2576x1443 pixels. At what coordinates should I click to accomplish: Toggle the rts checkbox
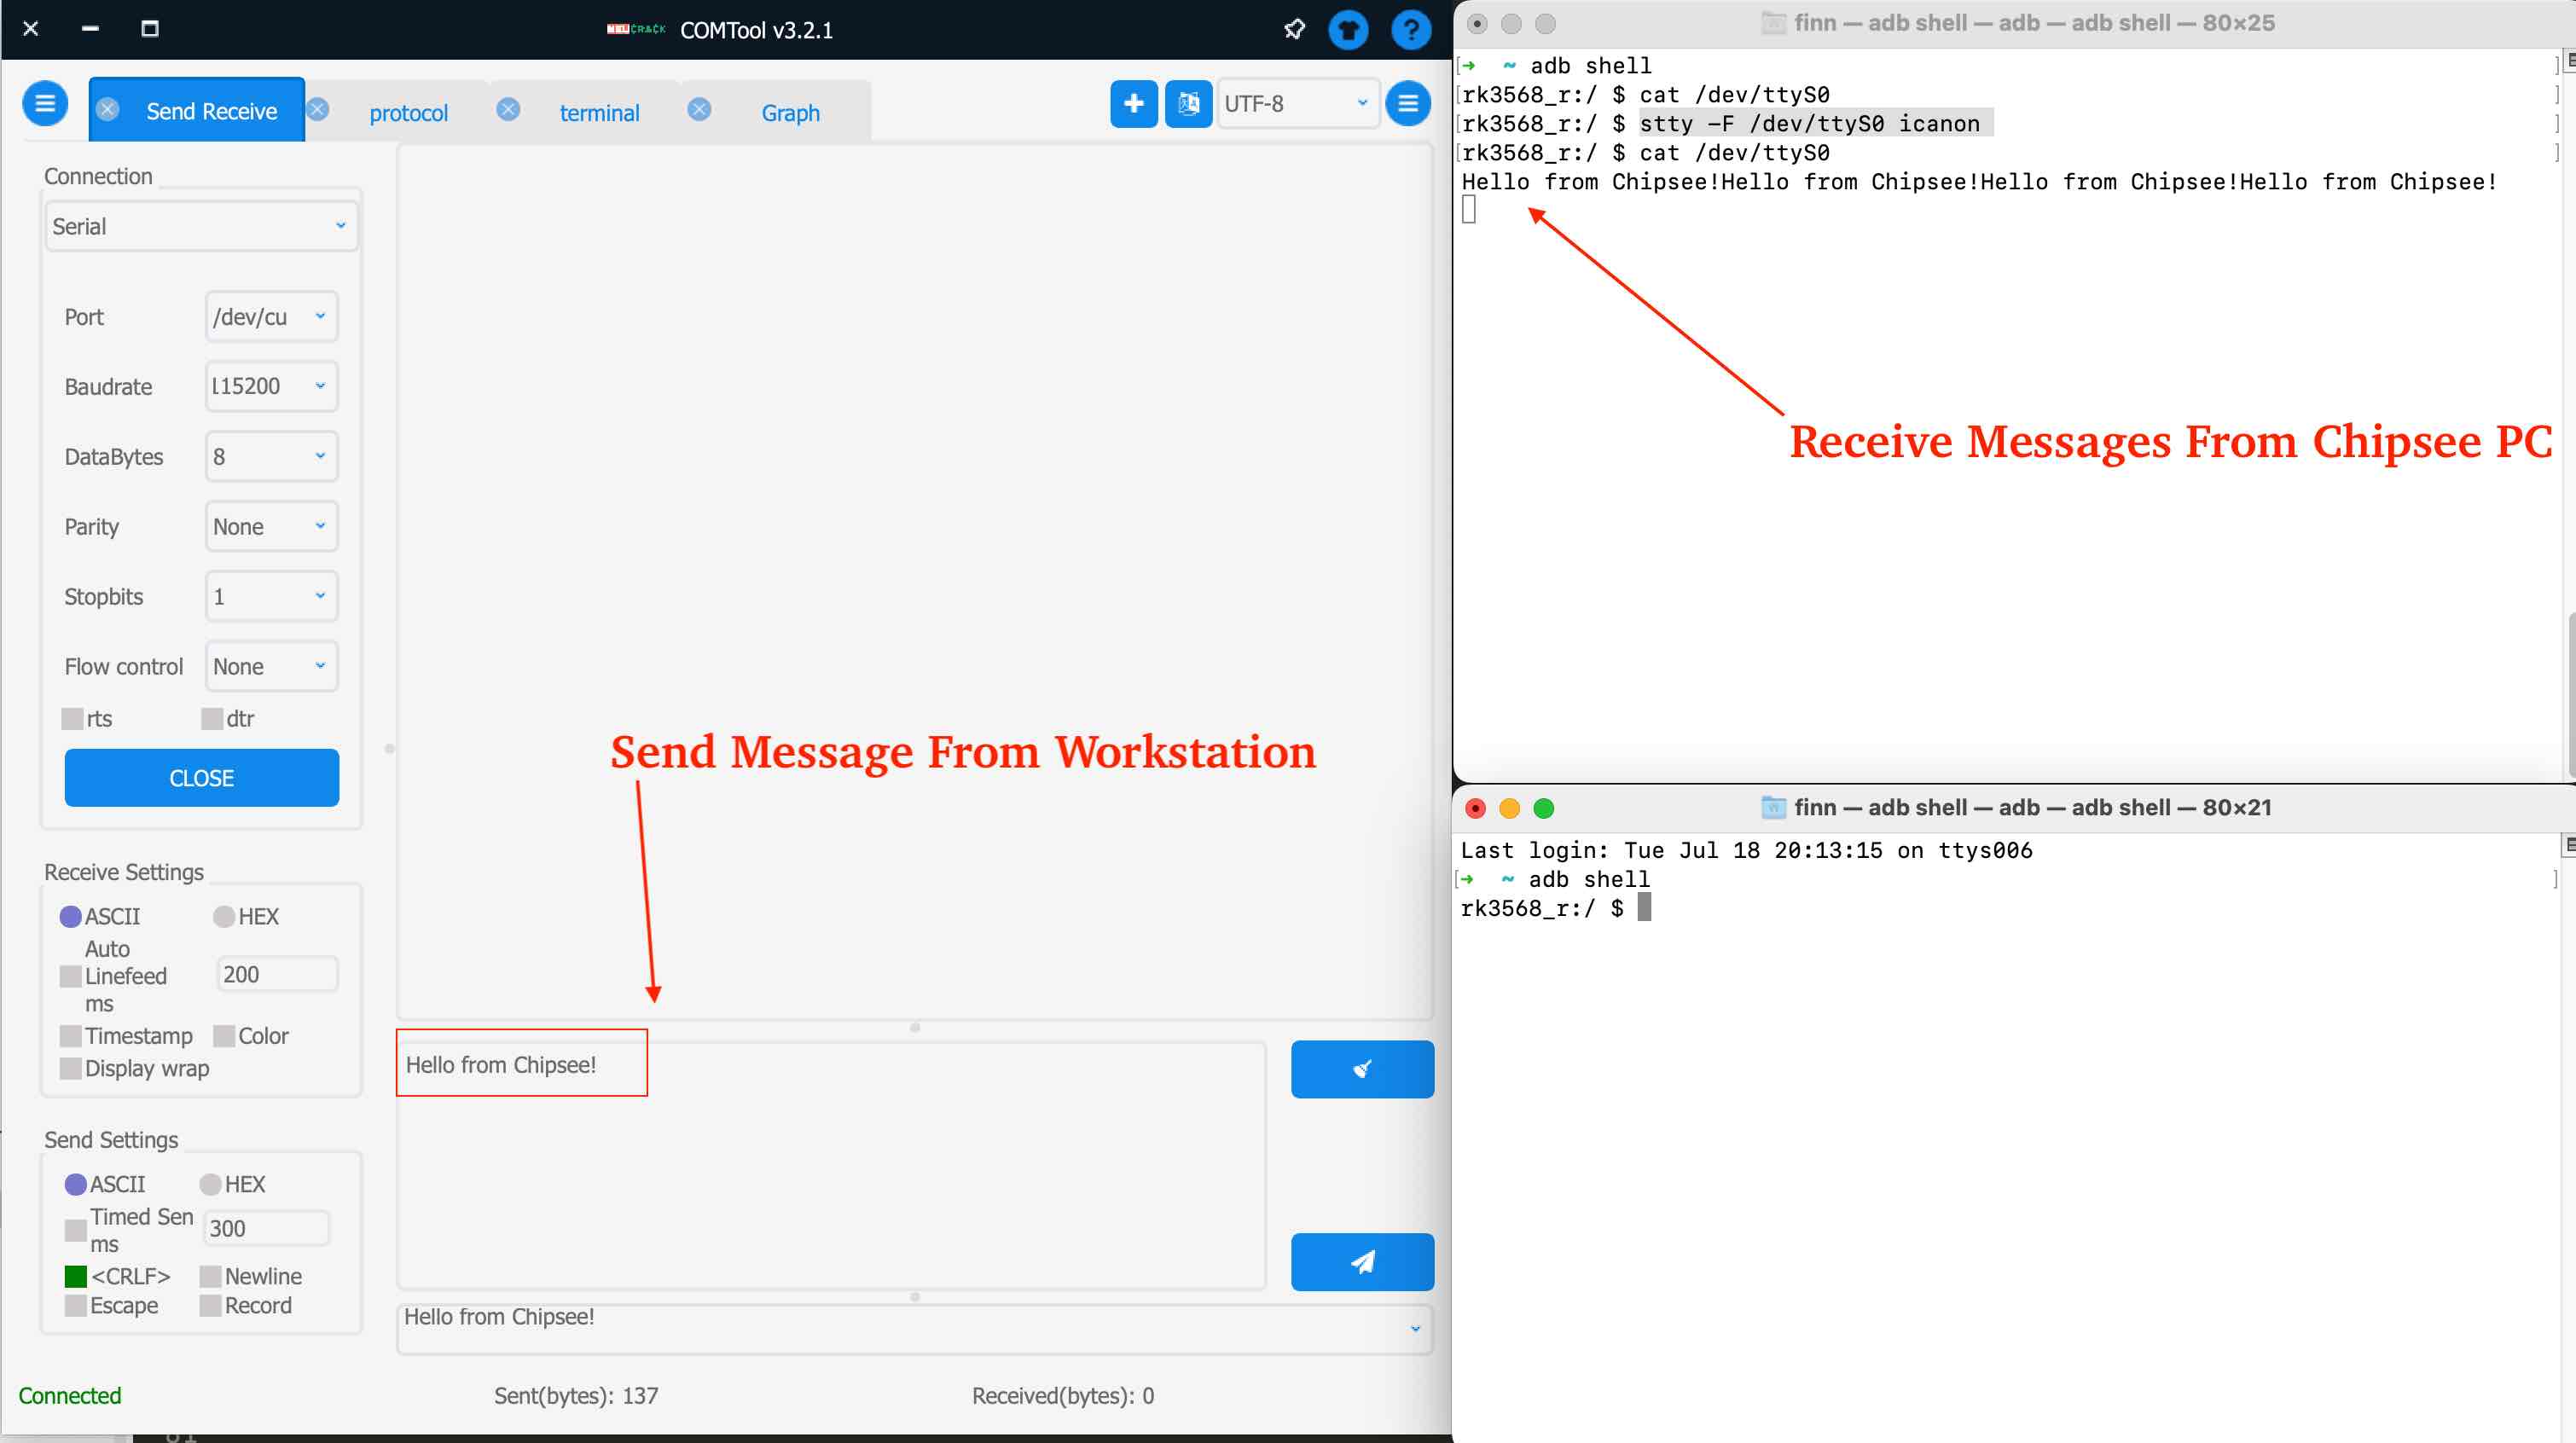72,718
